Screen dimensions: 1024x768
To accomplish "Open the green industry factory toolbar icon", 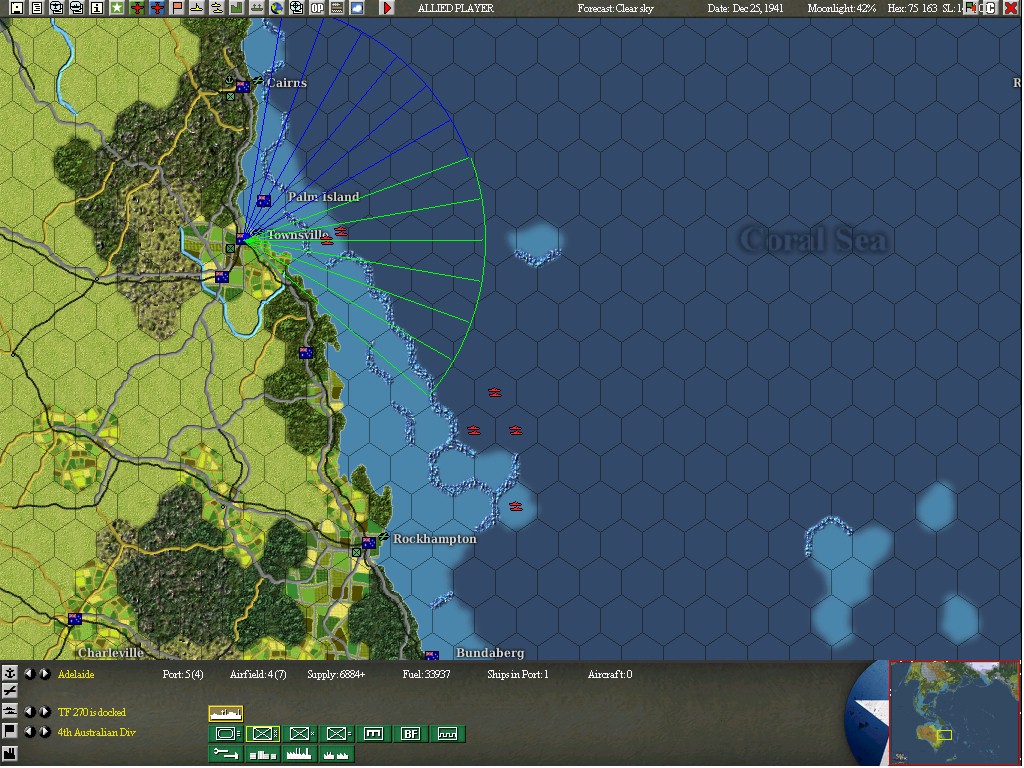I will (236, 8).
